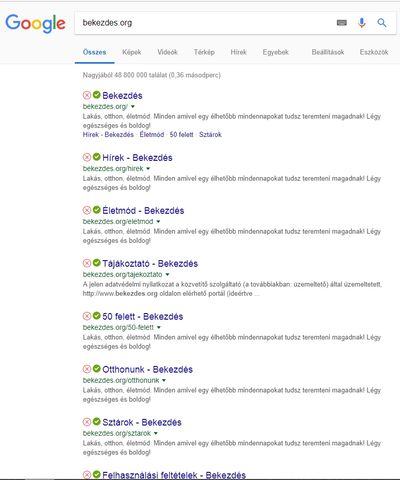400x480 pixels.
Task: Open the on-screen keyboard icon in search box
Action: click(342, 23)
